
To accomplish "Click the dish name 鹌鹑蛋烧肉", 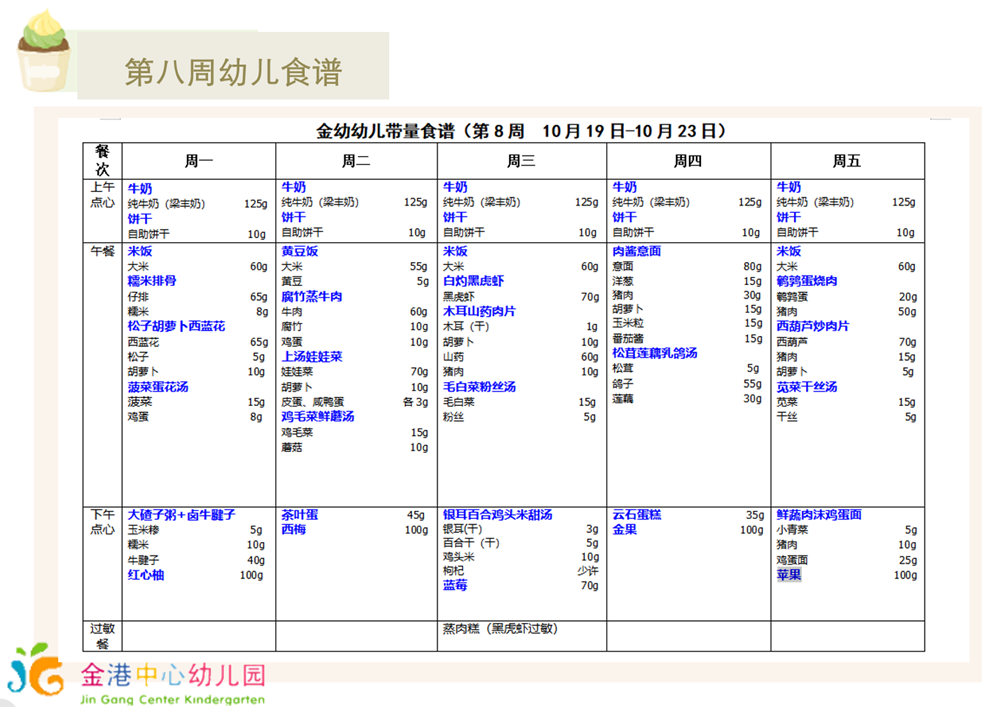I will point(807,281).
